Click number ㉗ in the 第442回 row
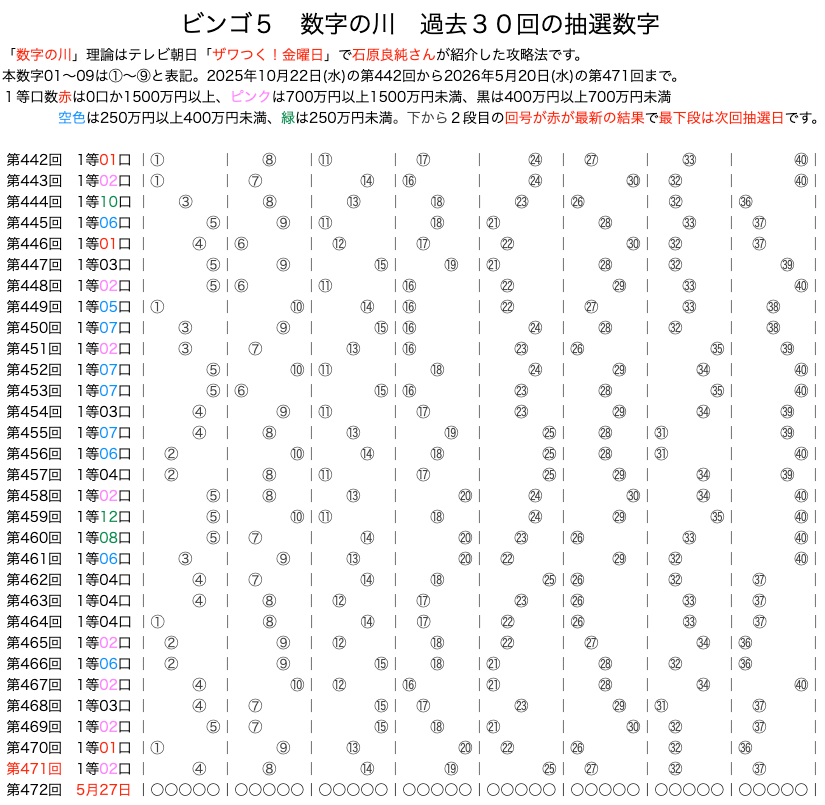Viewport: 825px width, 805px height. pos(591,160)
